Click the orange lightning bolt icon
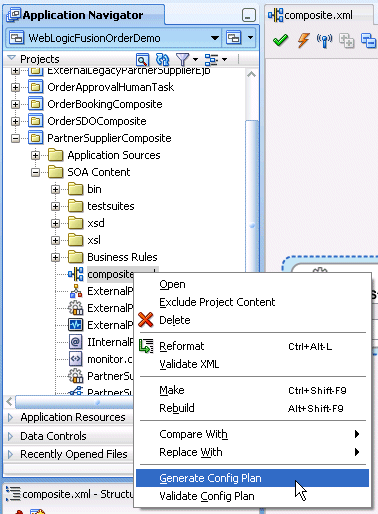 click(x=303, y=40)
